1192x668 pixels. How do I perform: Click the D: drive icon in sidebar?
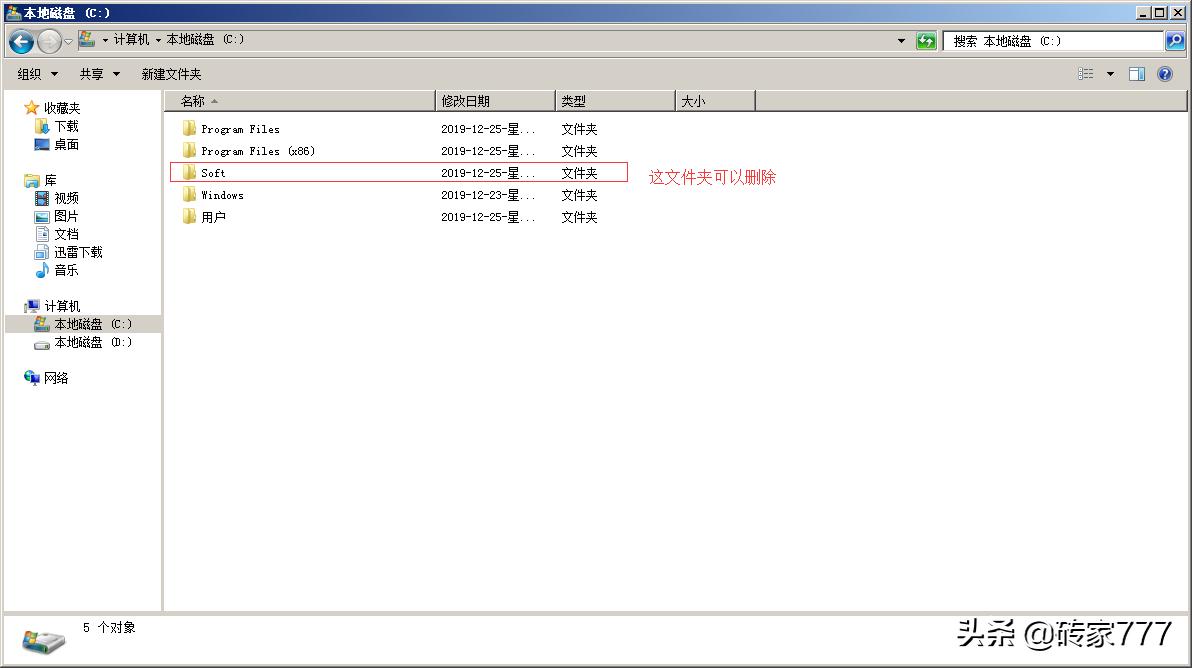42,344
